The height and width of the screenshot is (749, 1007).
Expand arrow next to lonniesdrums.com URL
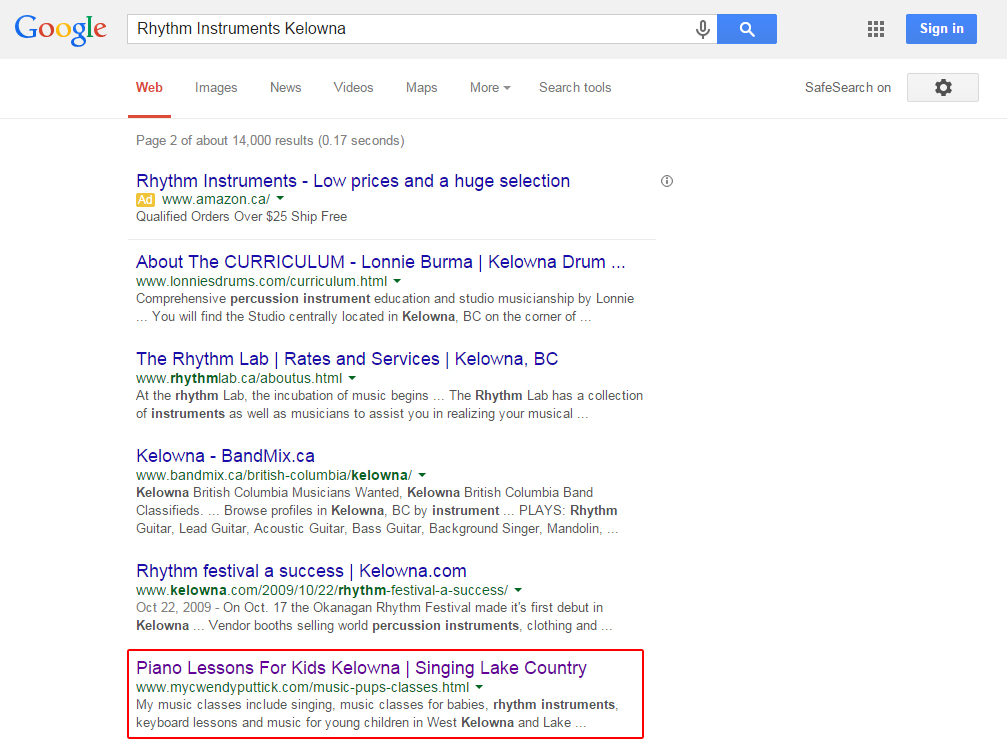[x=397, y=281]
